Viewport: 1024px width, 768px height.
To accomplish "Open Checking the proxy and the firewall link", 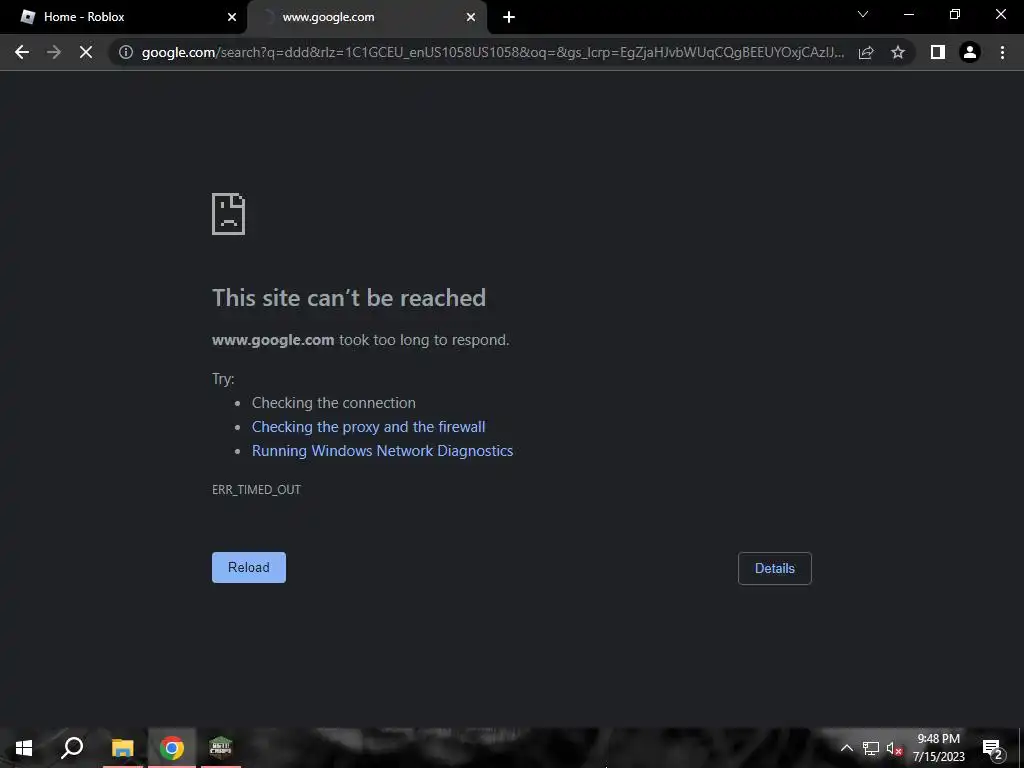I will [368, 427].
